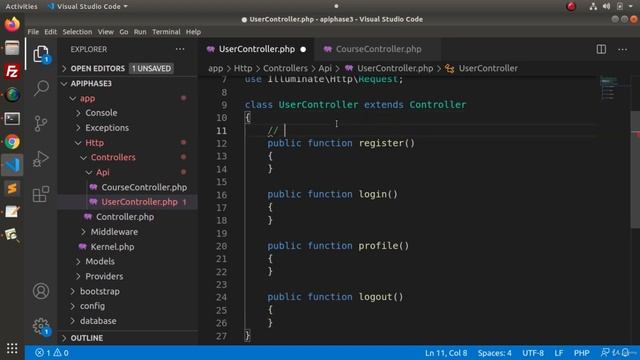Open the Manage gear icon
Screen dimensions: 640x360
pyautogui.click(x=41, y=326)
